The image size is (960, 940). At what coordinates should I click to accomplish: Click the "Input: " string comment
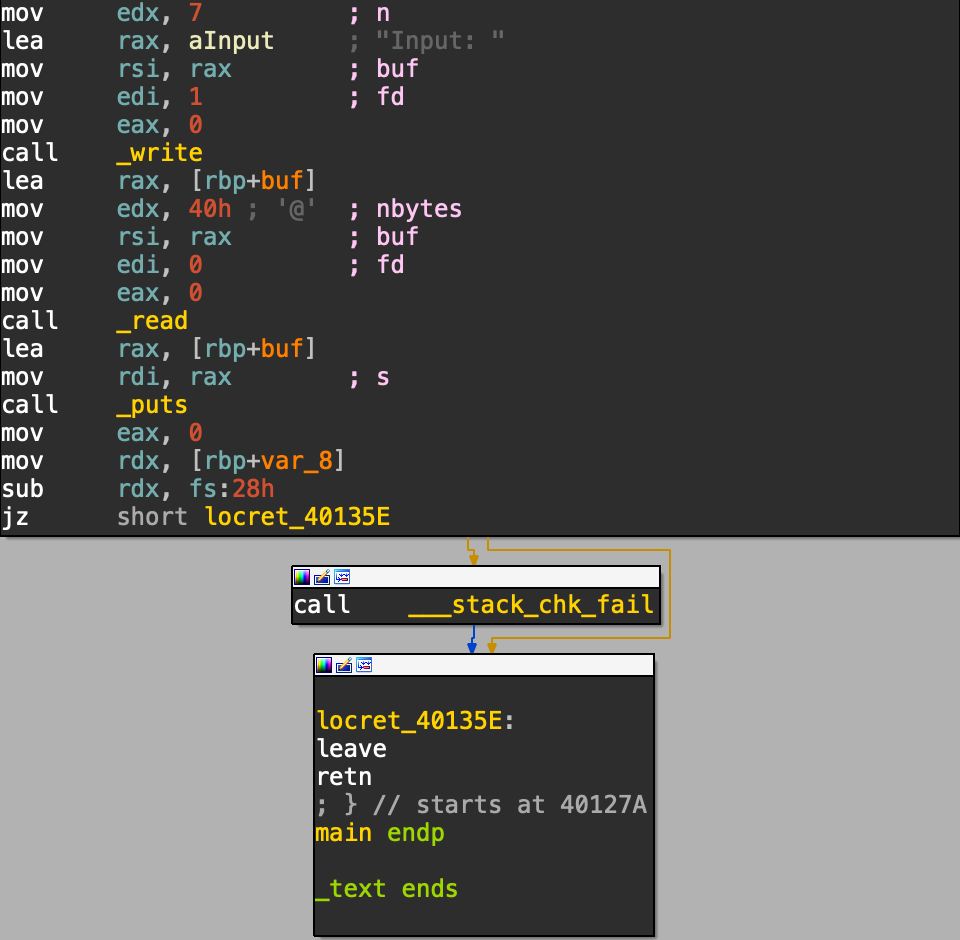point(440,41)
